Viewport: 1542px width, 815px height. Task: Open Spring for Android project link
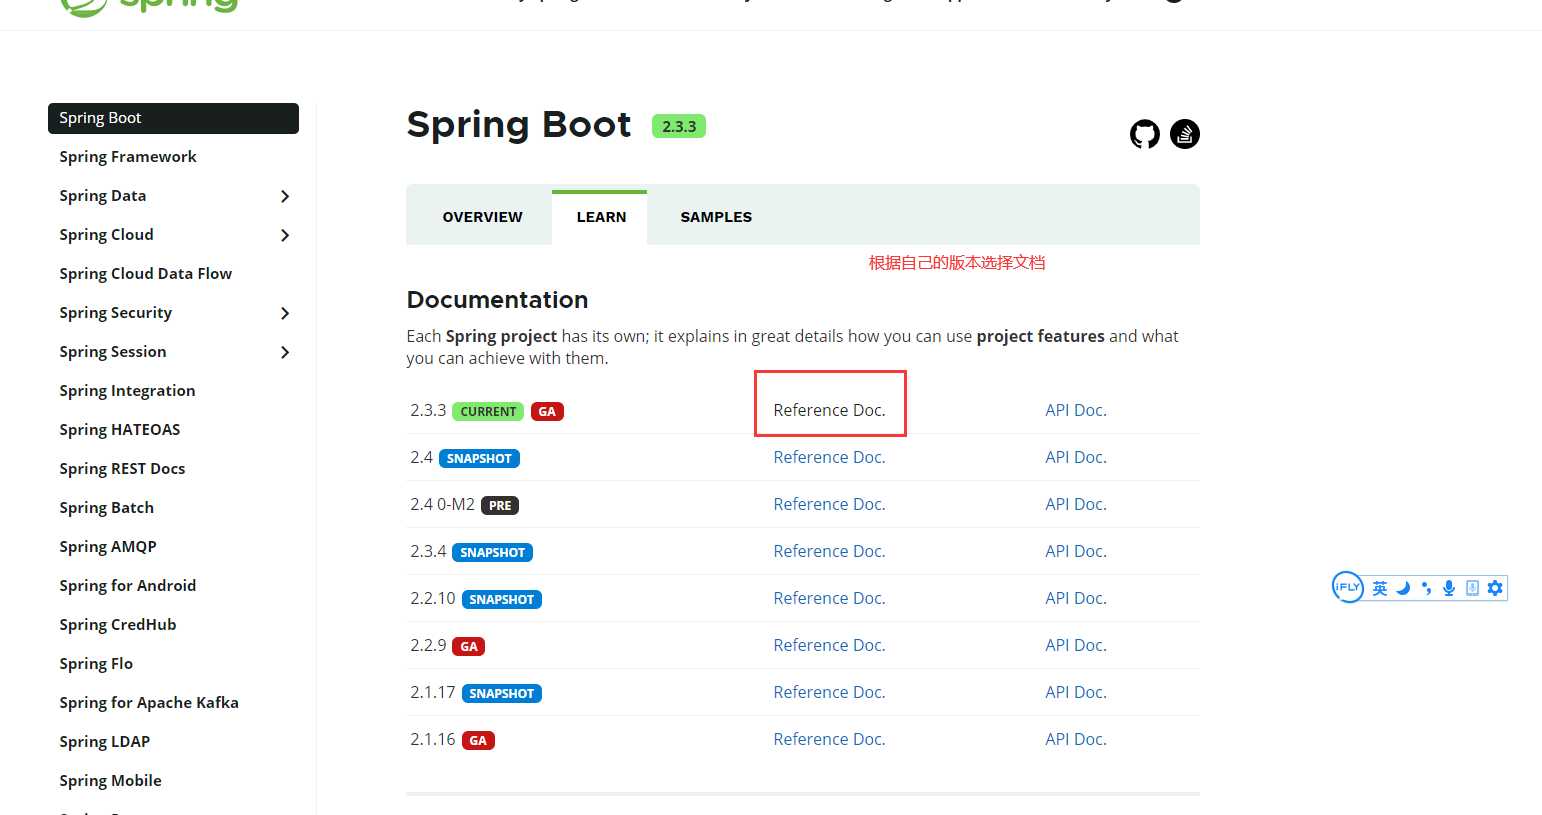tap(128, 586)
